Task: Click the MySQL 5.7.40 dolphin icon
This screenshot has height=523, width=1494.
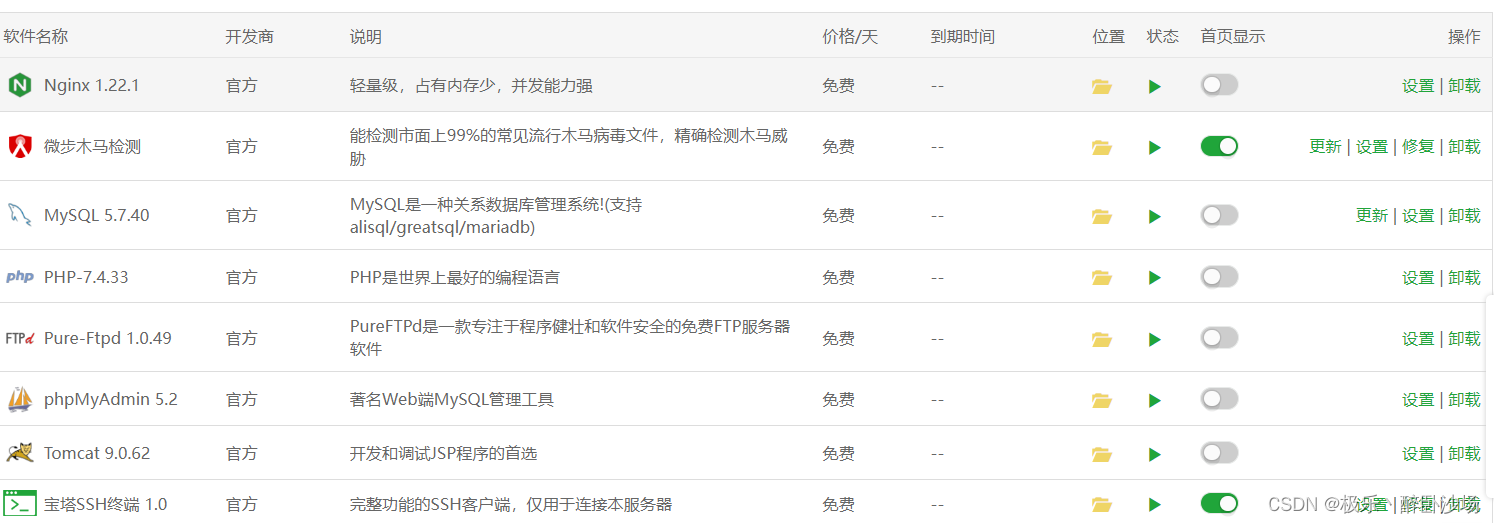Action: click(20, 215)
